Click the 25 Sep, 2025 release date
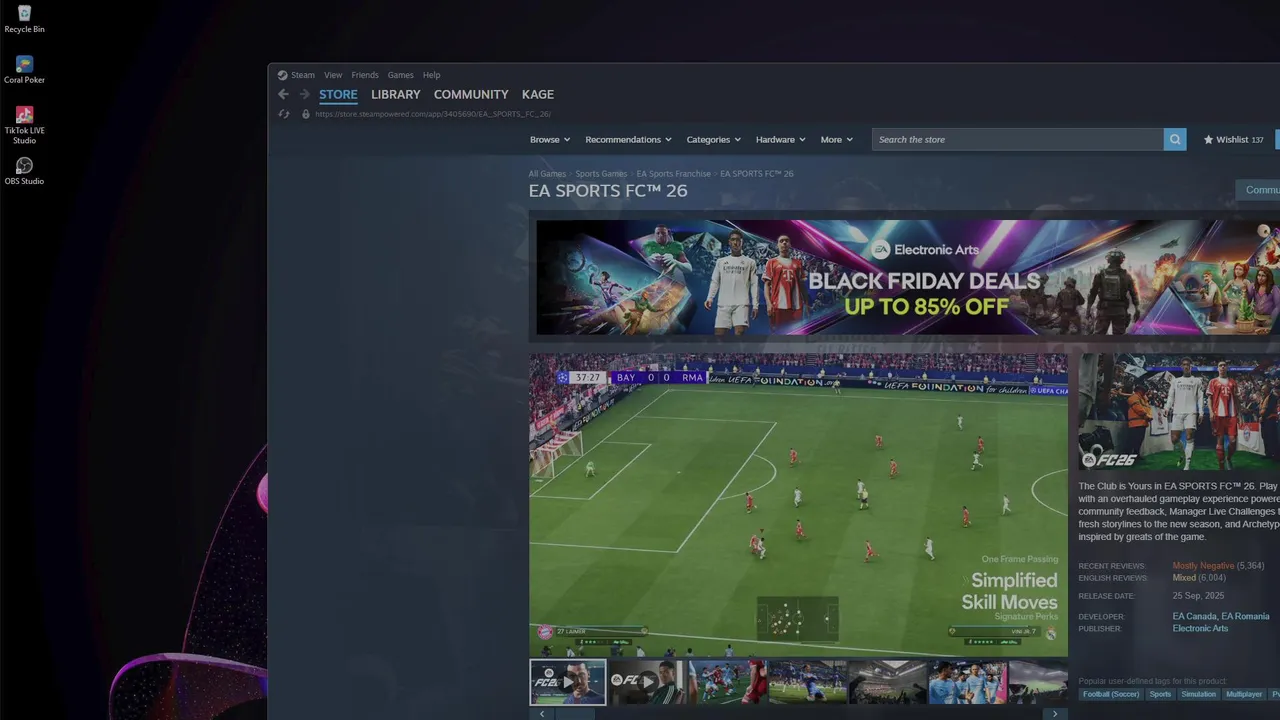Image resolution: width=1280 pixels, height=720 pixels. (1198, 596)
